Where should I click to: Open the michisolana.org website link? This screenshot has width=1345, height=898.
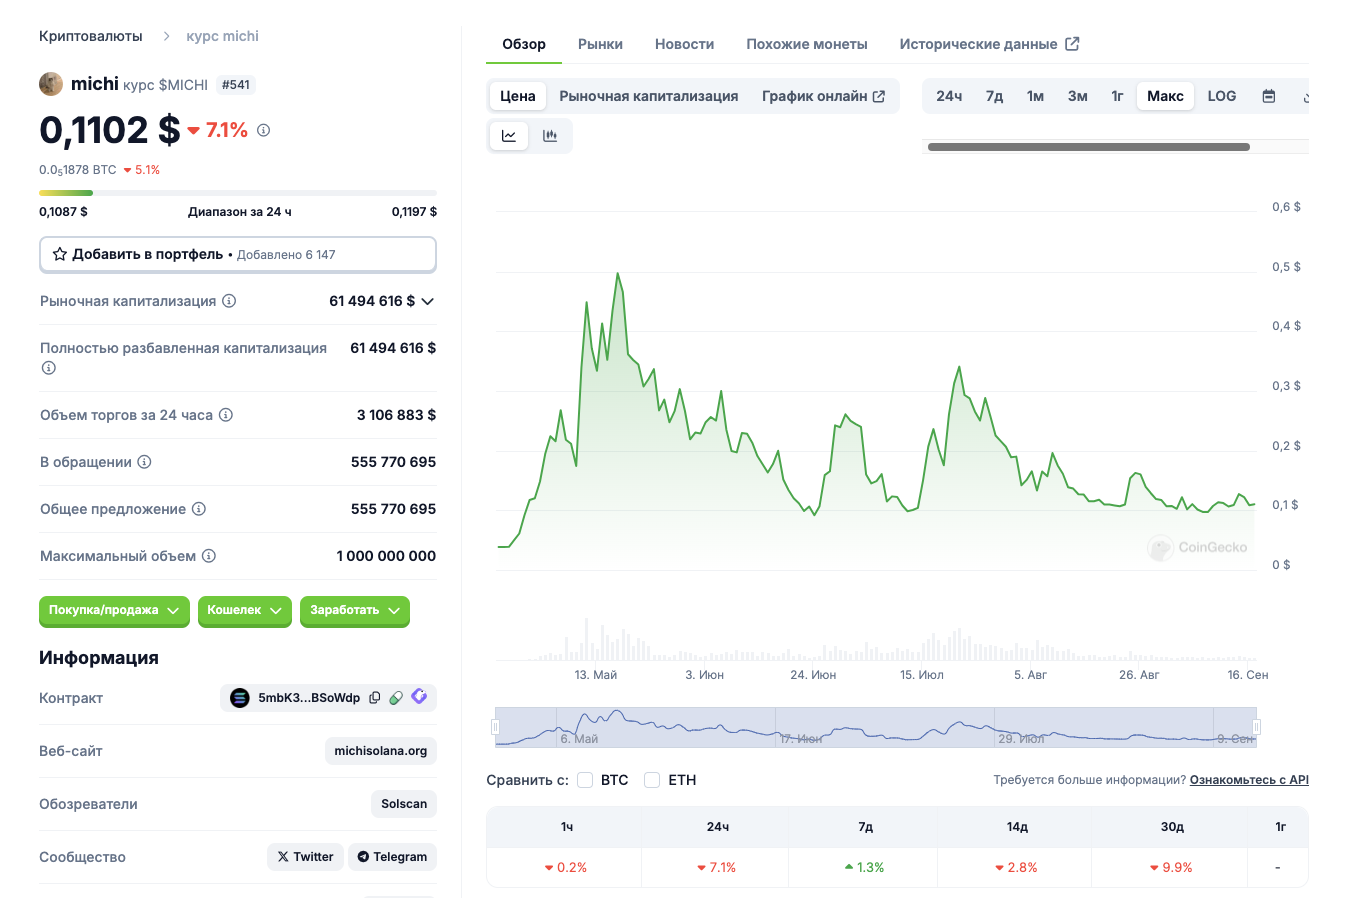[381, 751]
